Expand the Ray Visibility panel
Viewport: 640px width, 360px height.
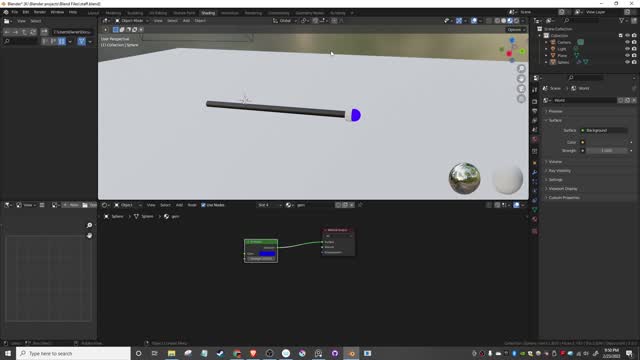click(x=559, y=171)
